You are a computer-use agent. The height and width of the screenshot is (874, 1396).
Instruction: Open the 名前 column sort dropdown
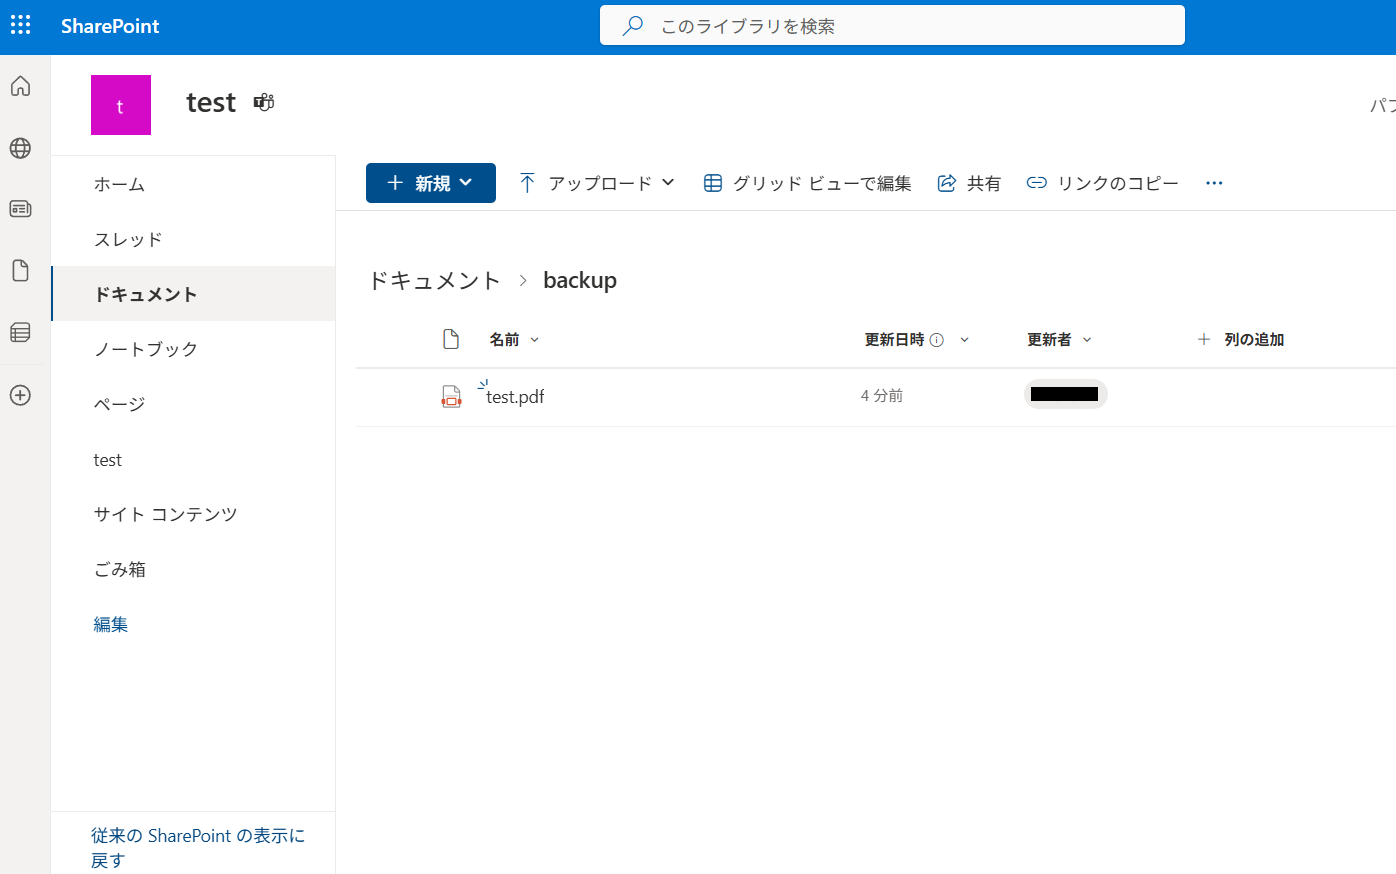point(536,339)
